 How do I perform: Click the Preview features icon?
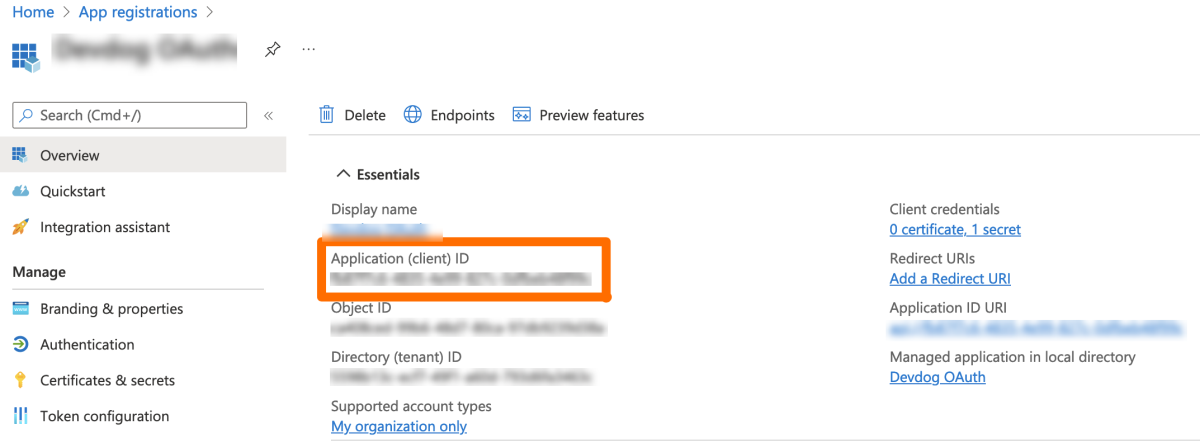click(521, 115)
